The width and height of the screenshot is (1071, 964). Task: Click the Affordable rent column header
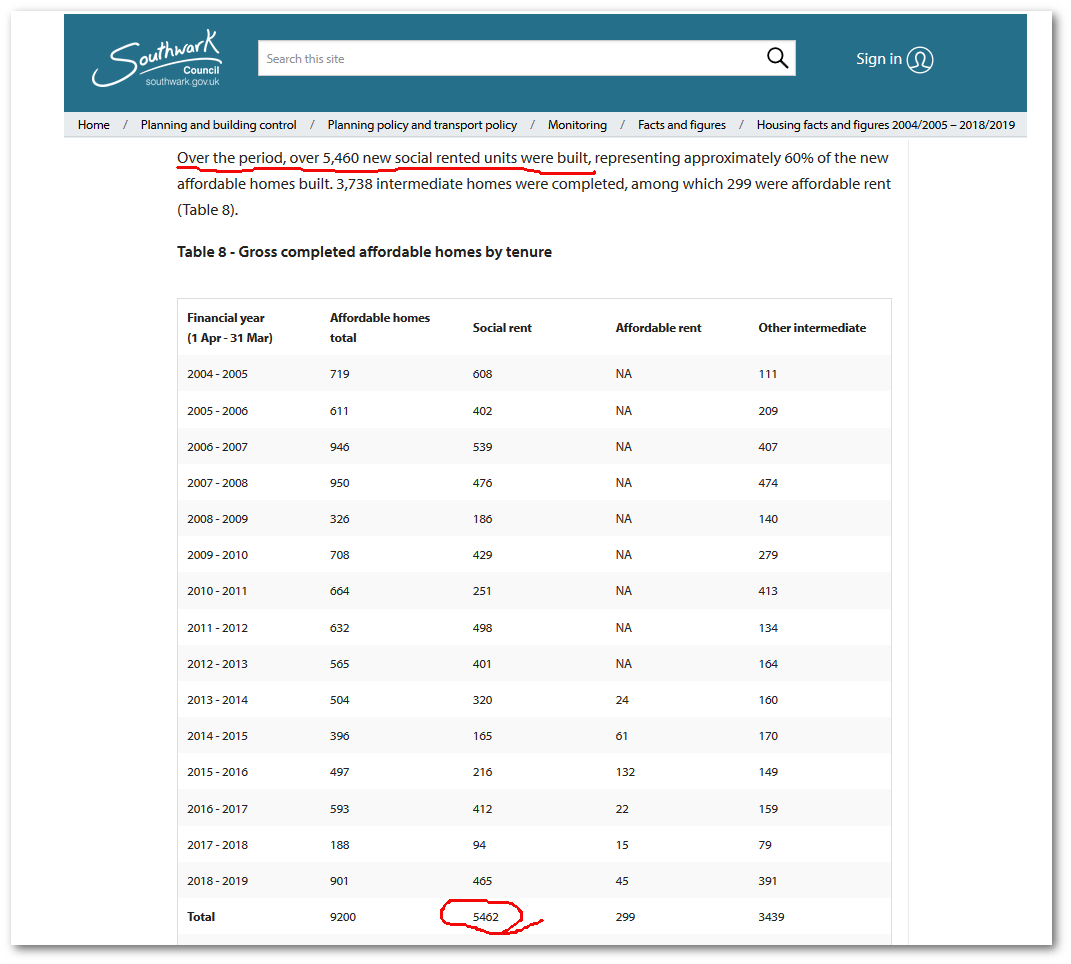pyautogui.click(x=658, y=328)
